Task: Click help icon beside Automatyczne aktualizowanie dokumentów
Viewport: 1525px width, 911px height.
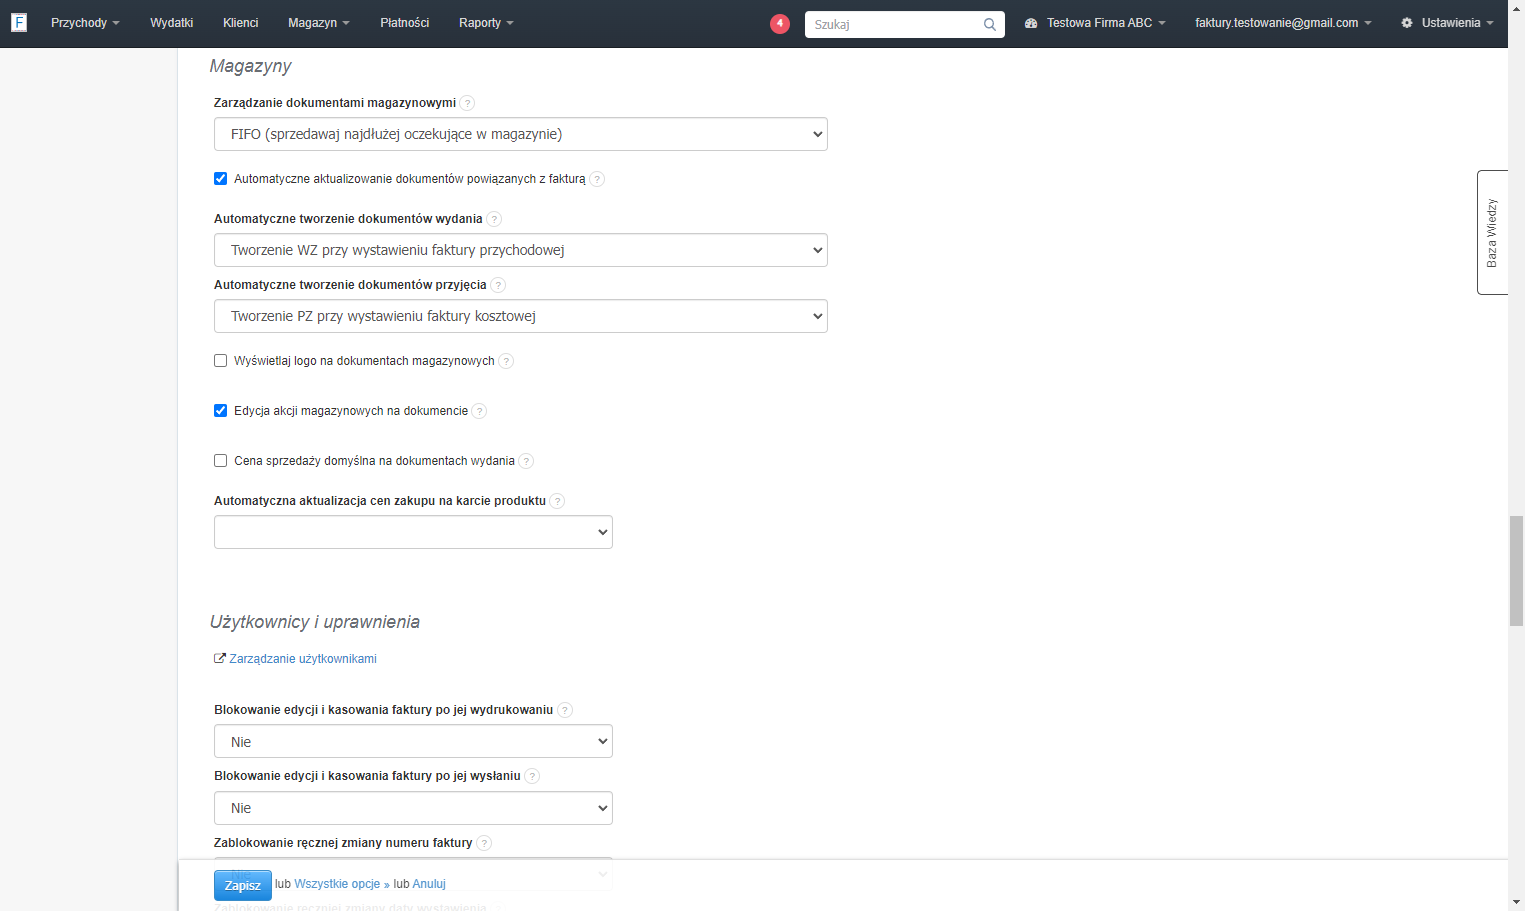Action: (597, 179)
